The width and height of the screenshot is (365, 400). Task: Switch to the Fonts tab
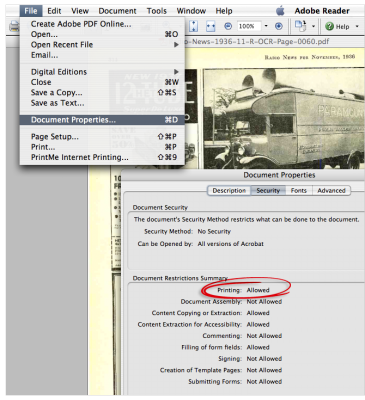point(298,190)
